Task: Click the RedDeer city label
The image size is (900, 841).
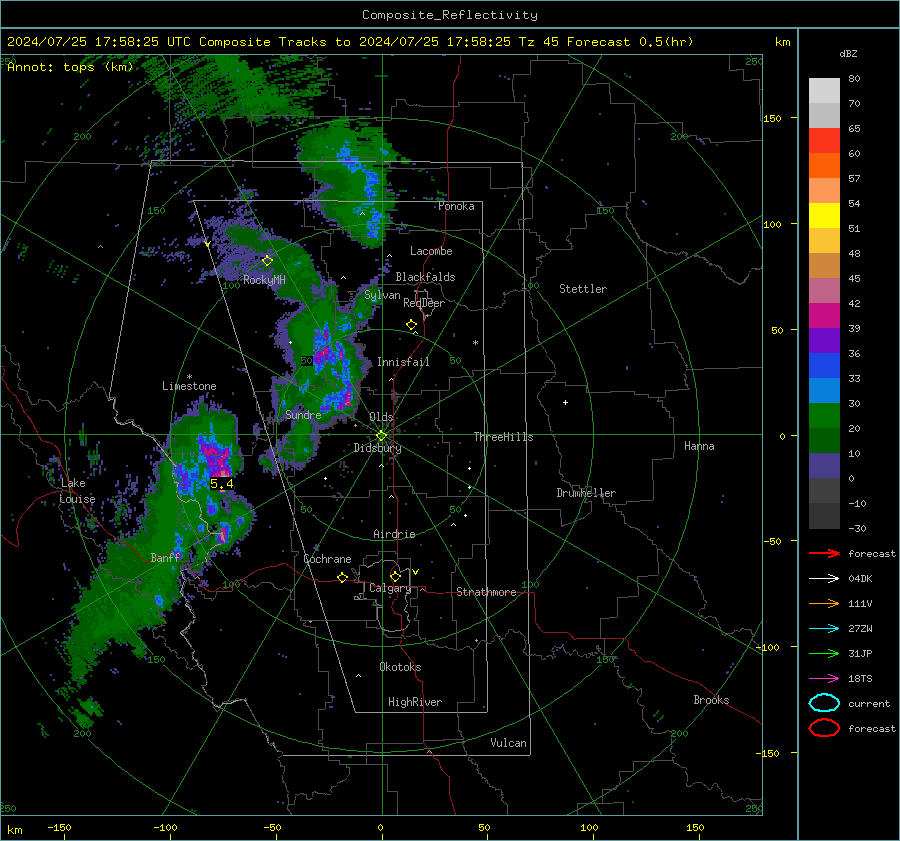Action: click(x=424, y=303)
